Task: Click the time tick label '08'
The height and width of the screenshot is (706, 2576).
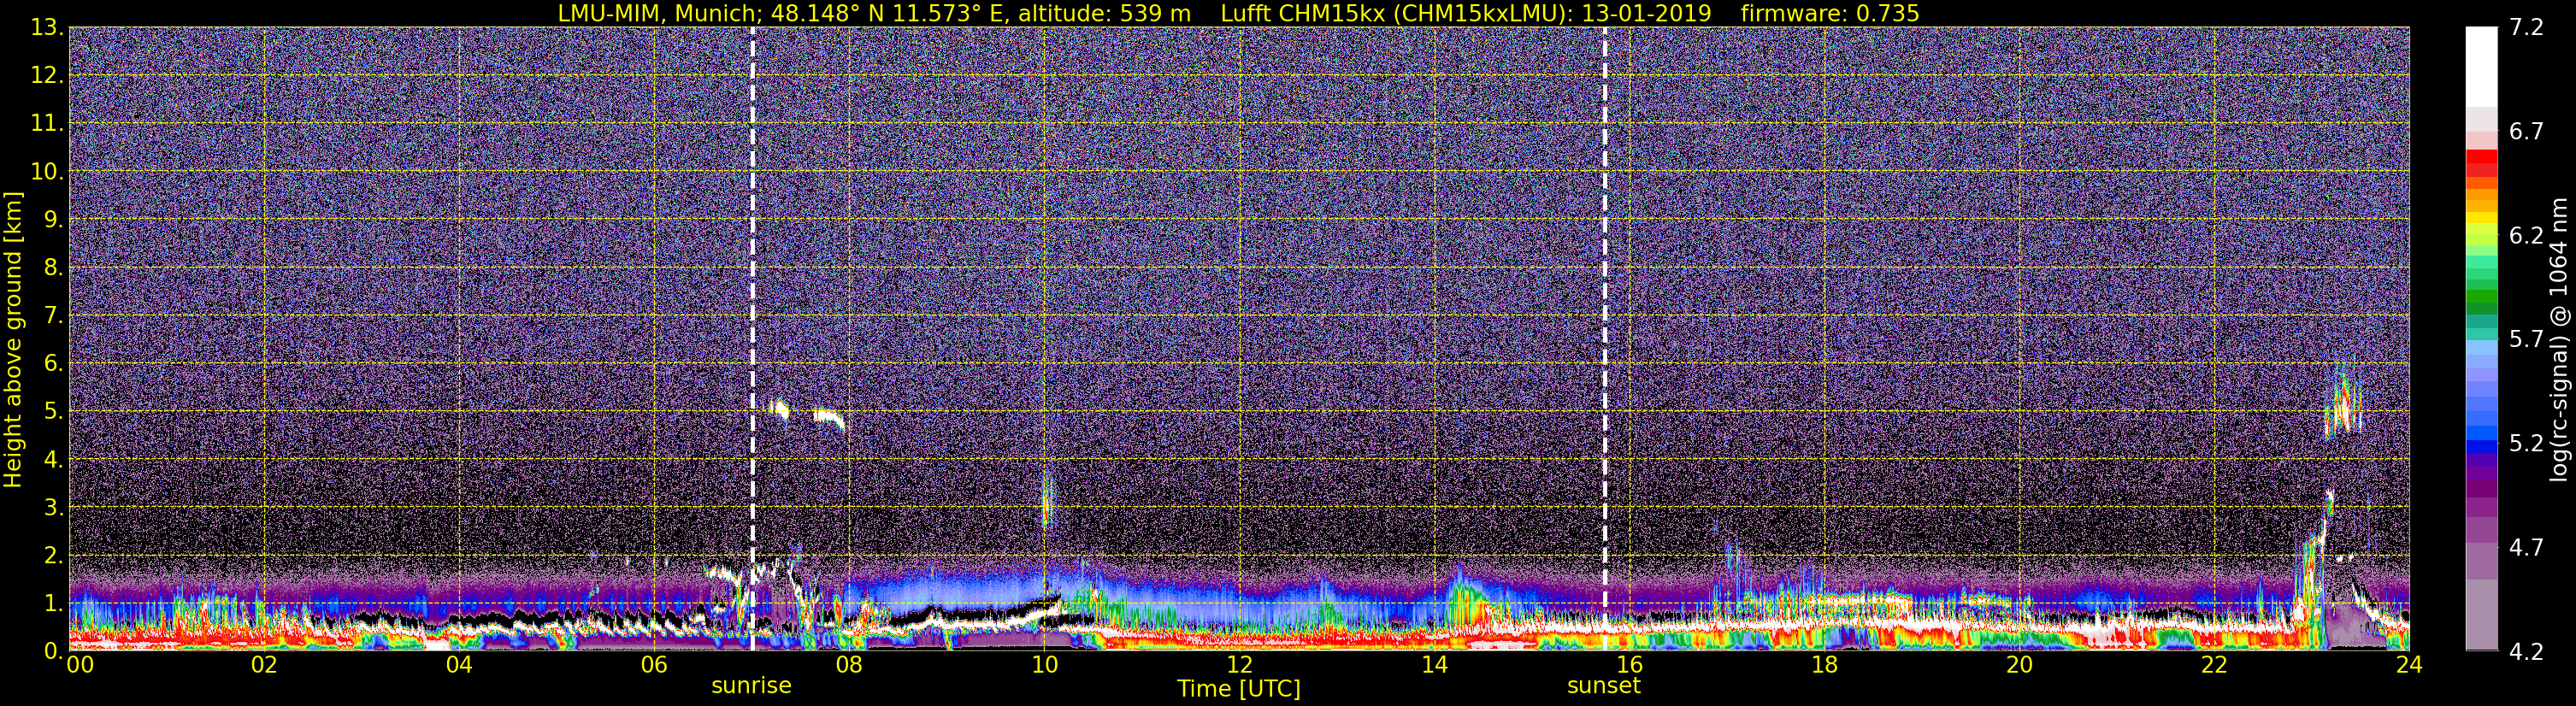Action: click(849, 666)
